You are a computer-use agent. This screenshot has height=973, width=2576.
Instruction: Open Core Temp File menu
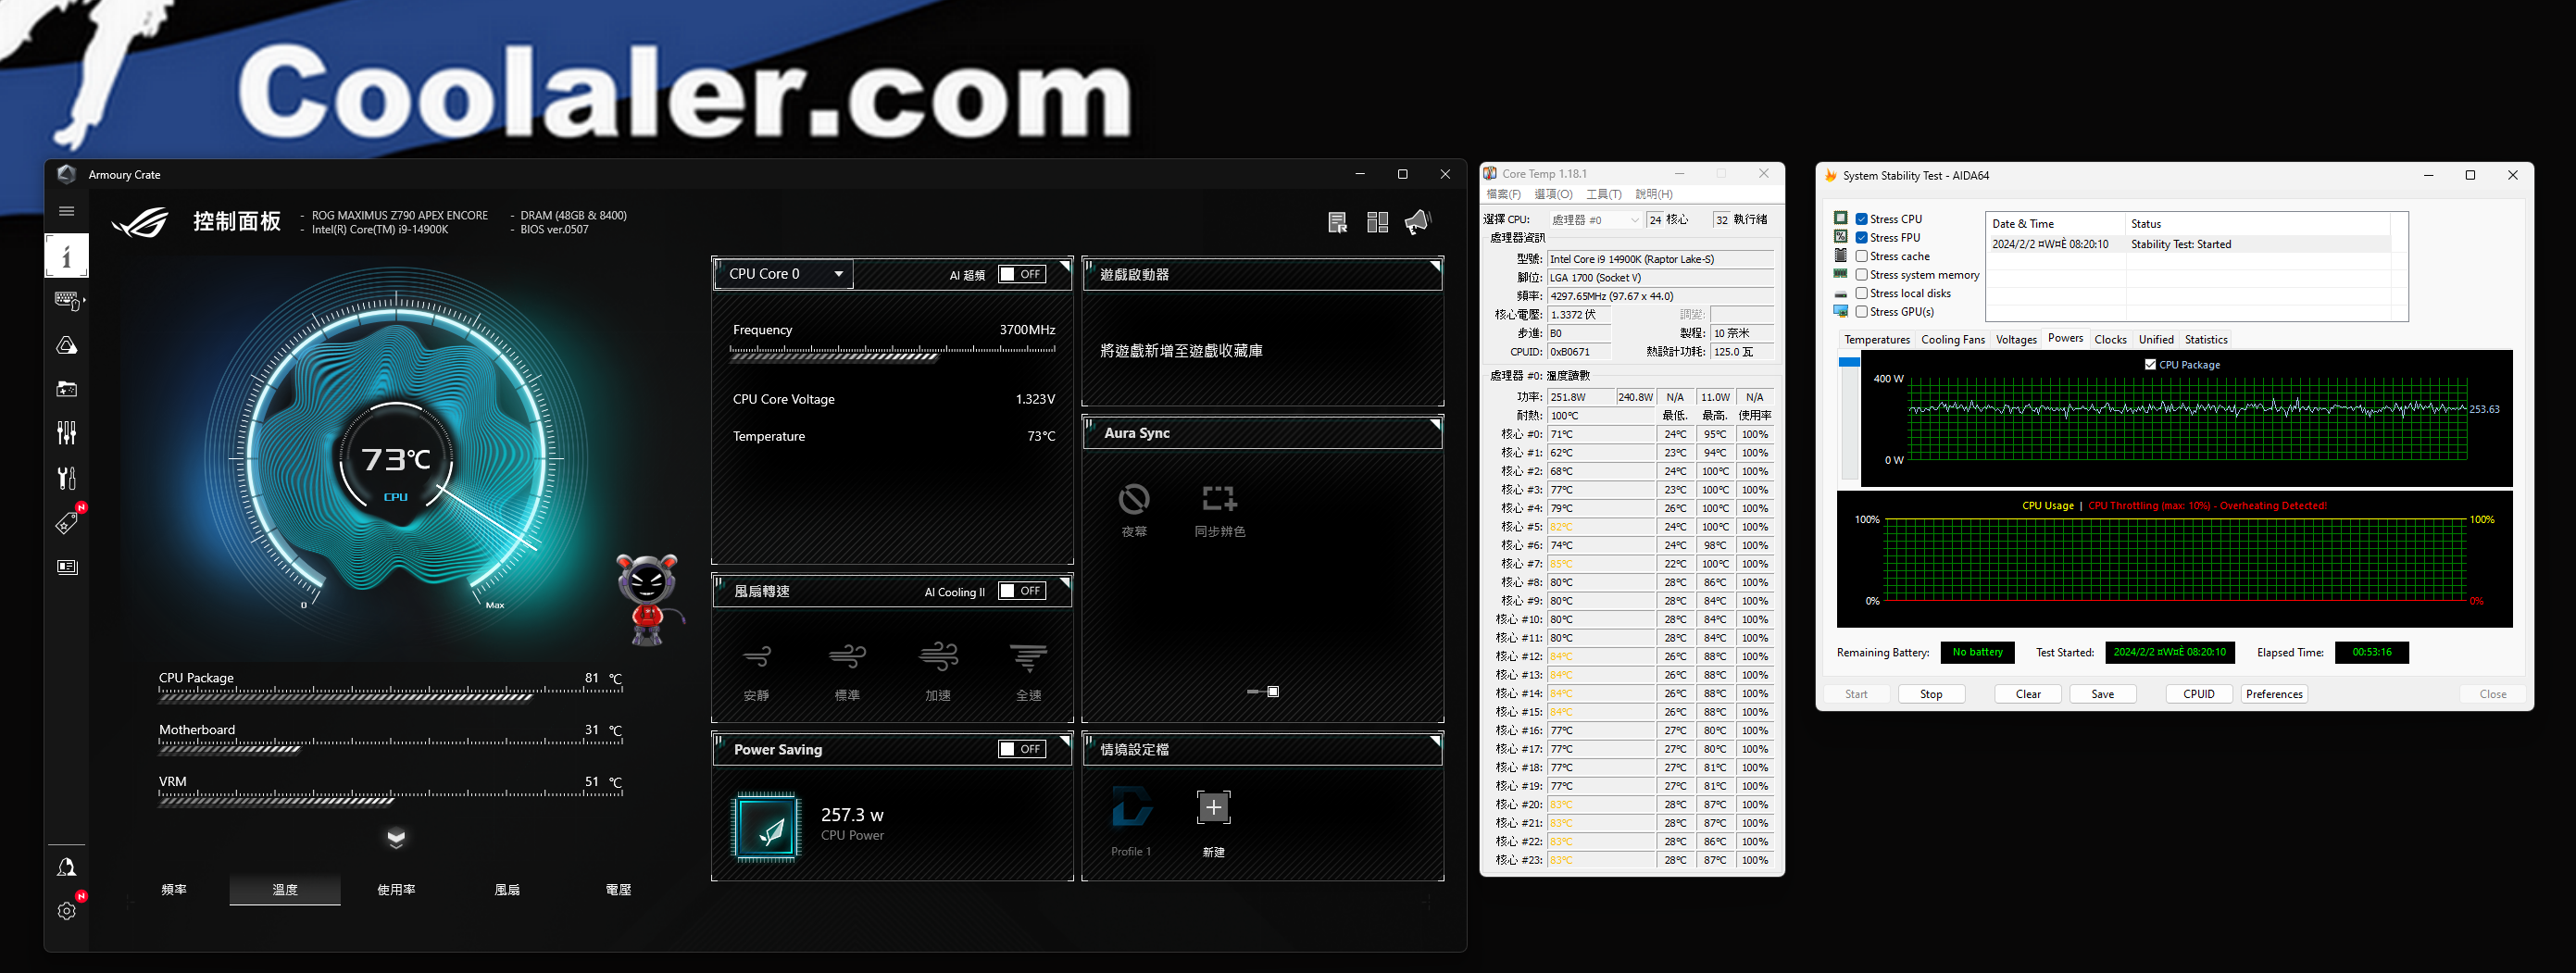(1503, 194)
